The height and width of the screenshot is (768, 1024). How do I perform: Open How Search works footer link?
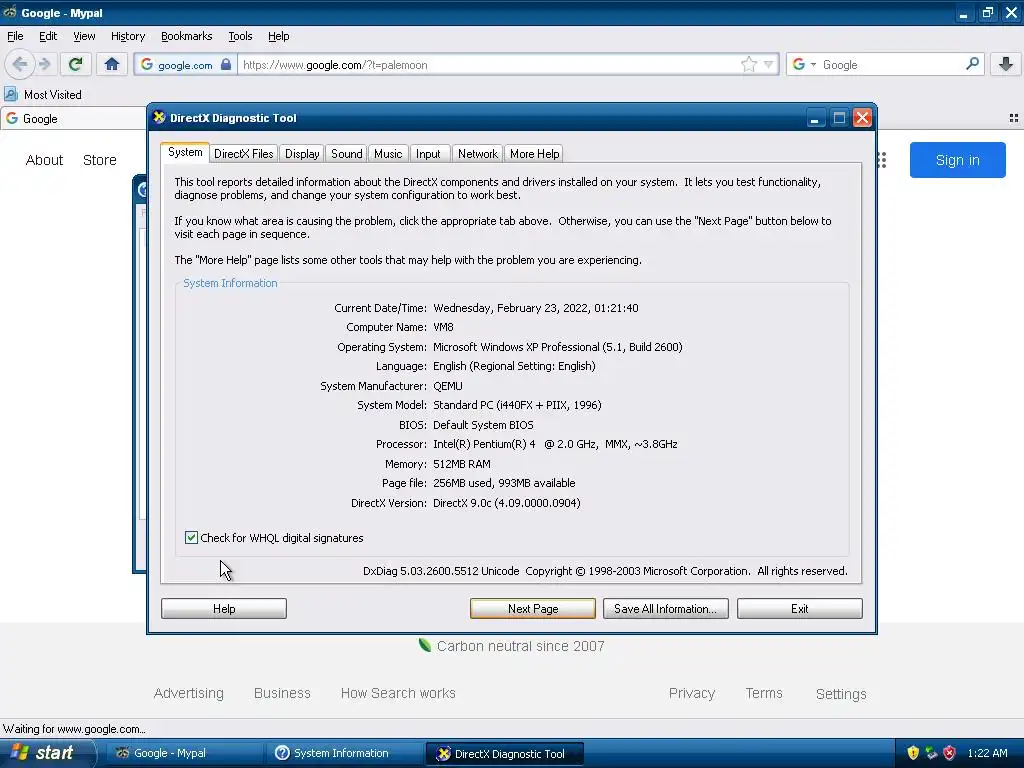coord(398,693)
